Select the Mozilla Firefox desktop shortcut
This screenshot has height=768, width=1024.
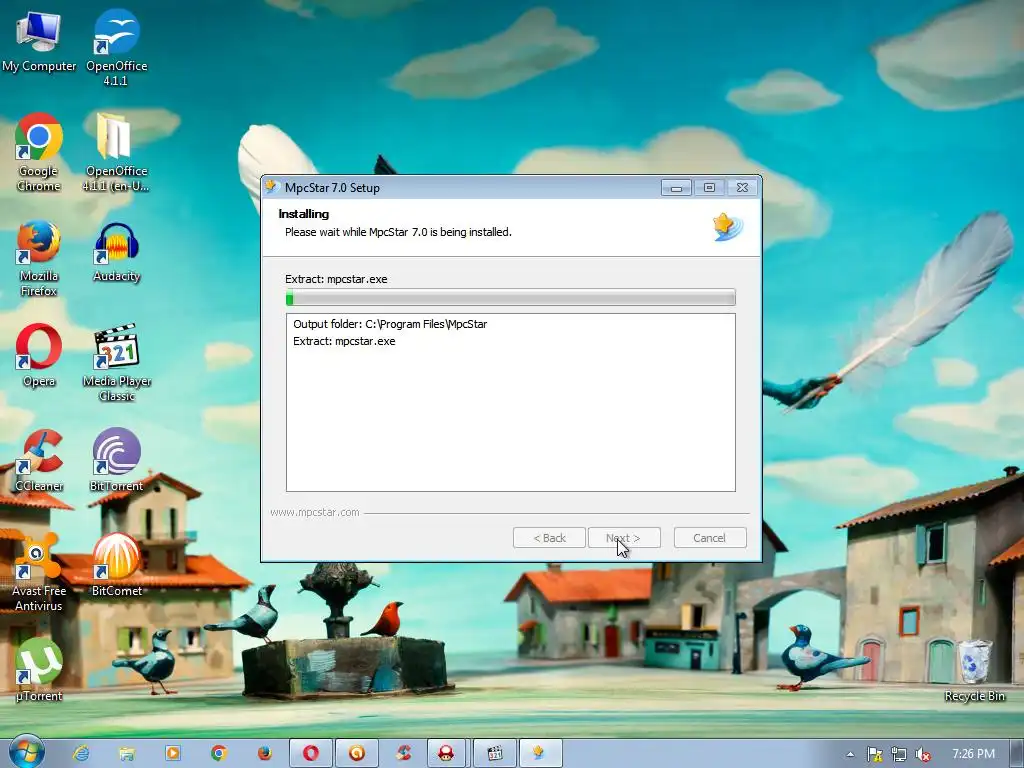pyautogui.click(x=39, y=259)
